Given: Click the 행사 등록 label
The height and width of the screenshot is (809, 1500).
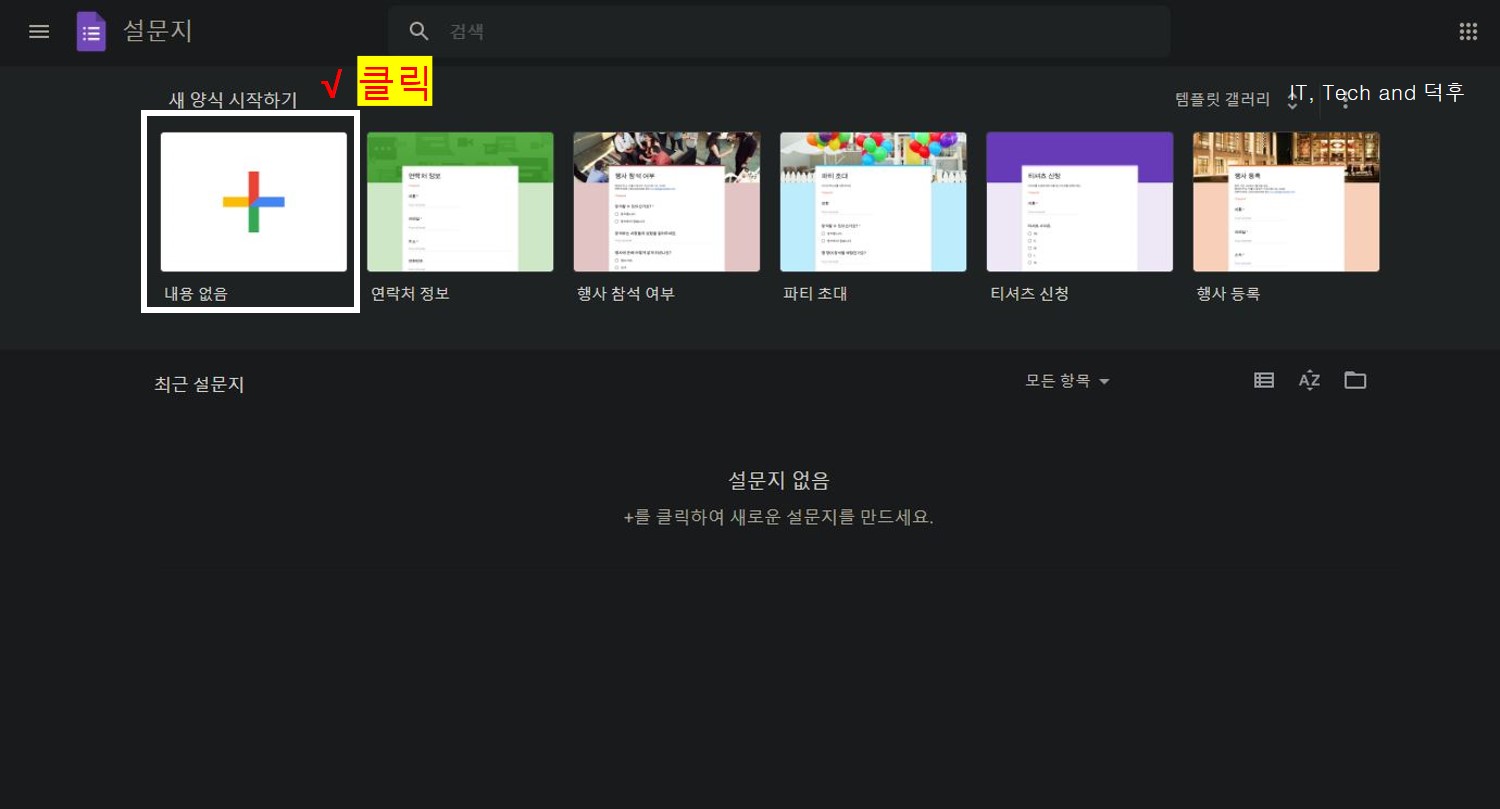Looking at the screenshot, I should tap(1228, 294).
